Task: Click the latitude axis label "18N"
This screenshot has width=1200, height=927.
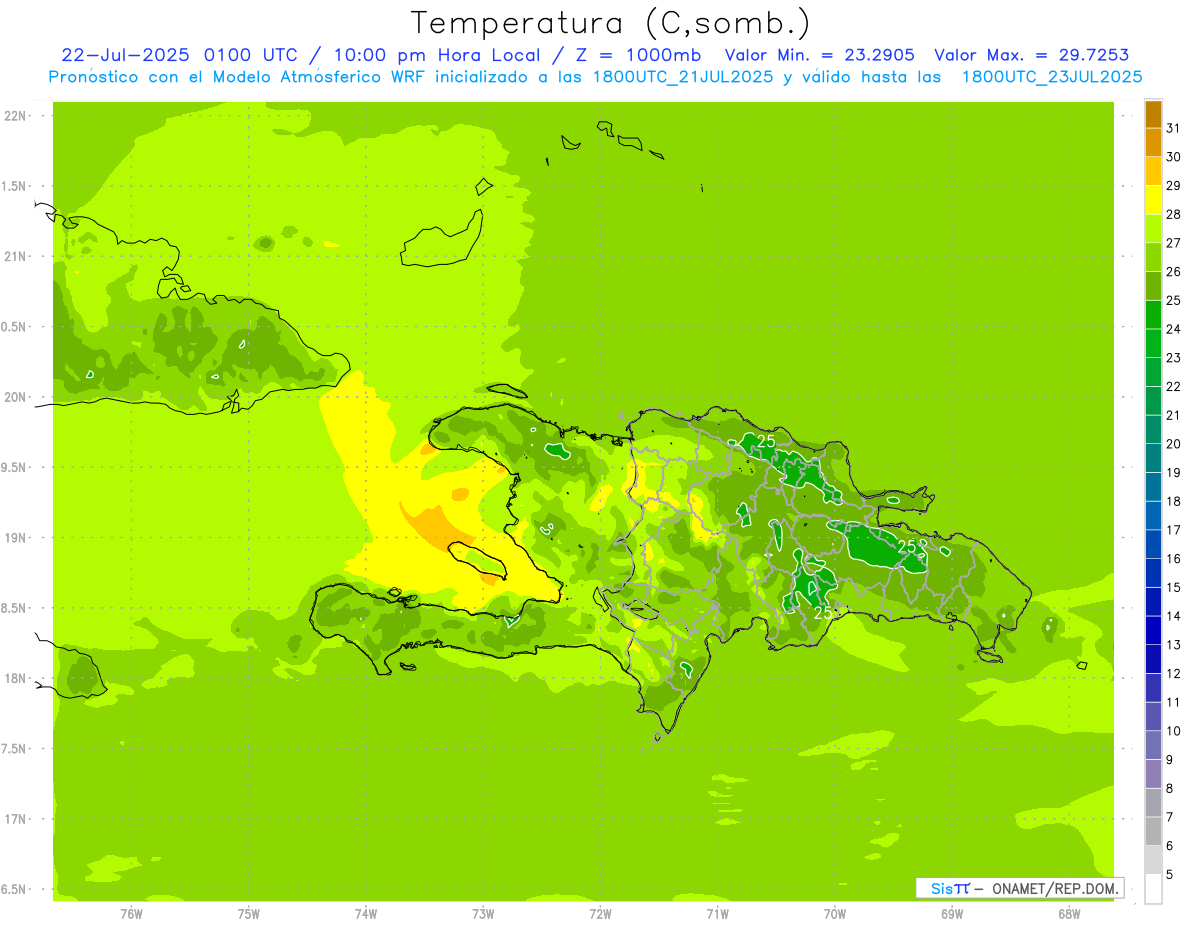Action: [14, 679]
